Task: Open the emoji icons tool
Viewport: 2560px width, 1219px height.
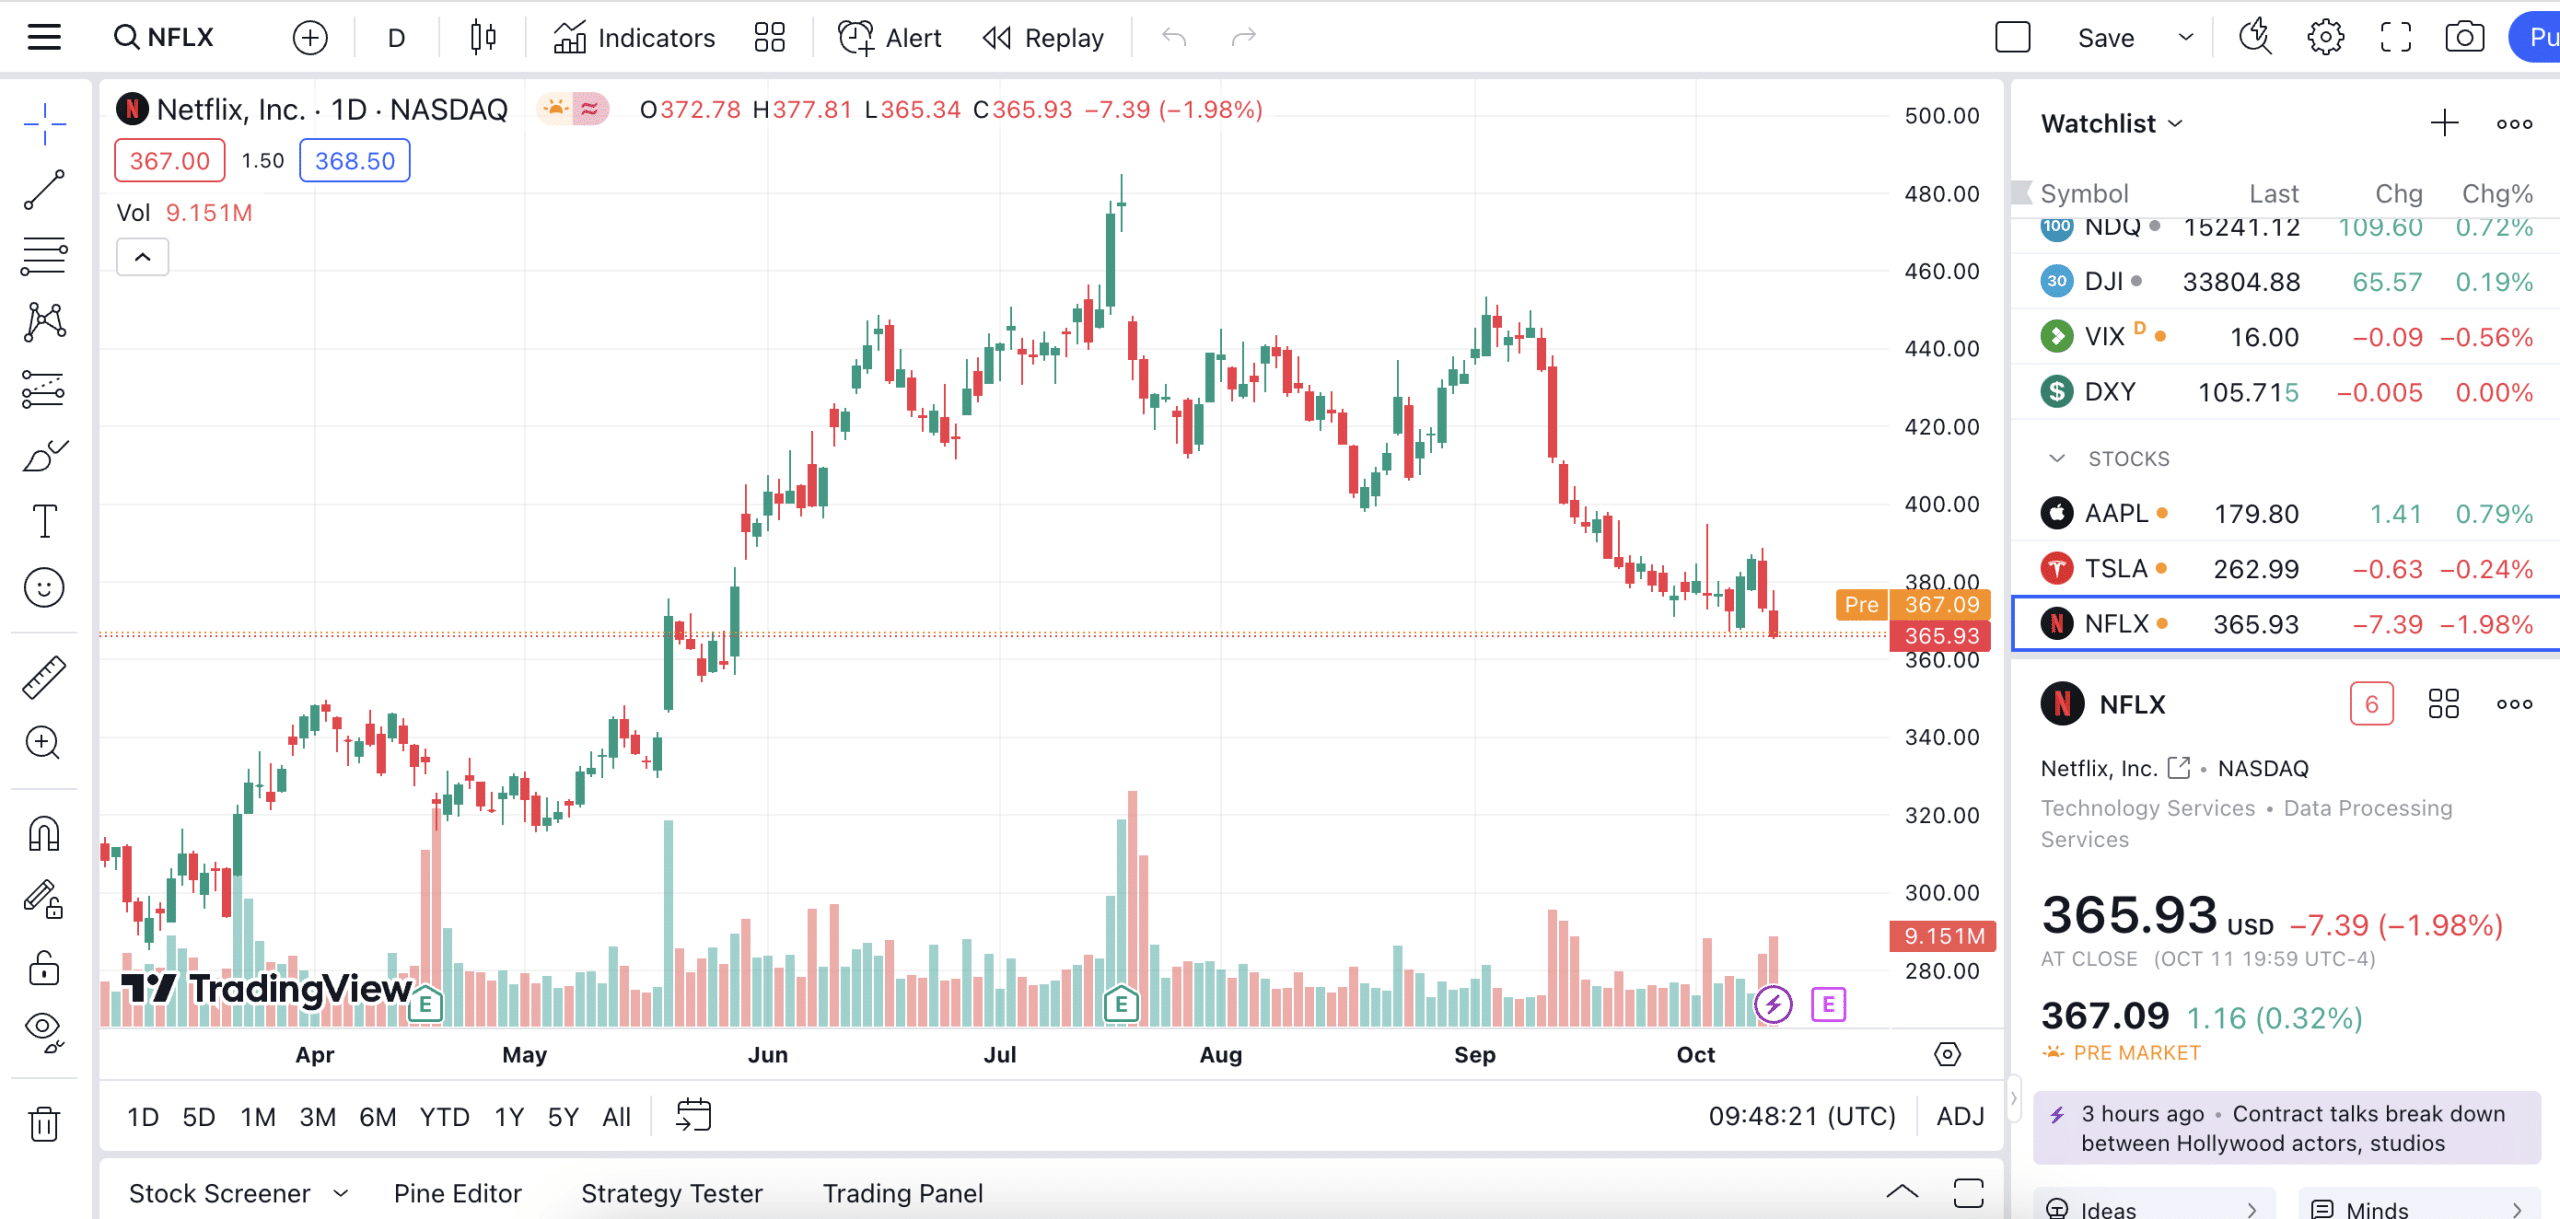Action: (x=44, y=588)
